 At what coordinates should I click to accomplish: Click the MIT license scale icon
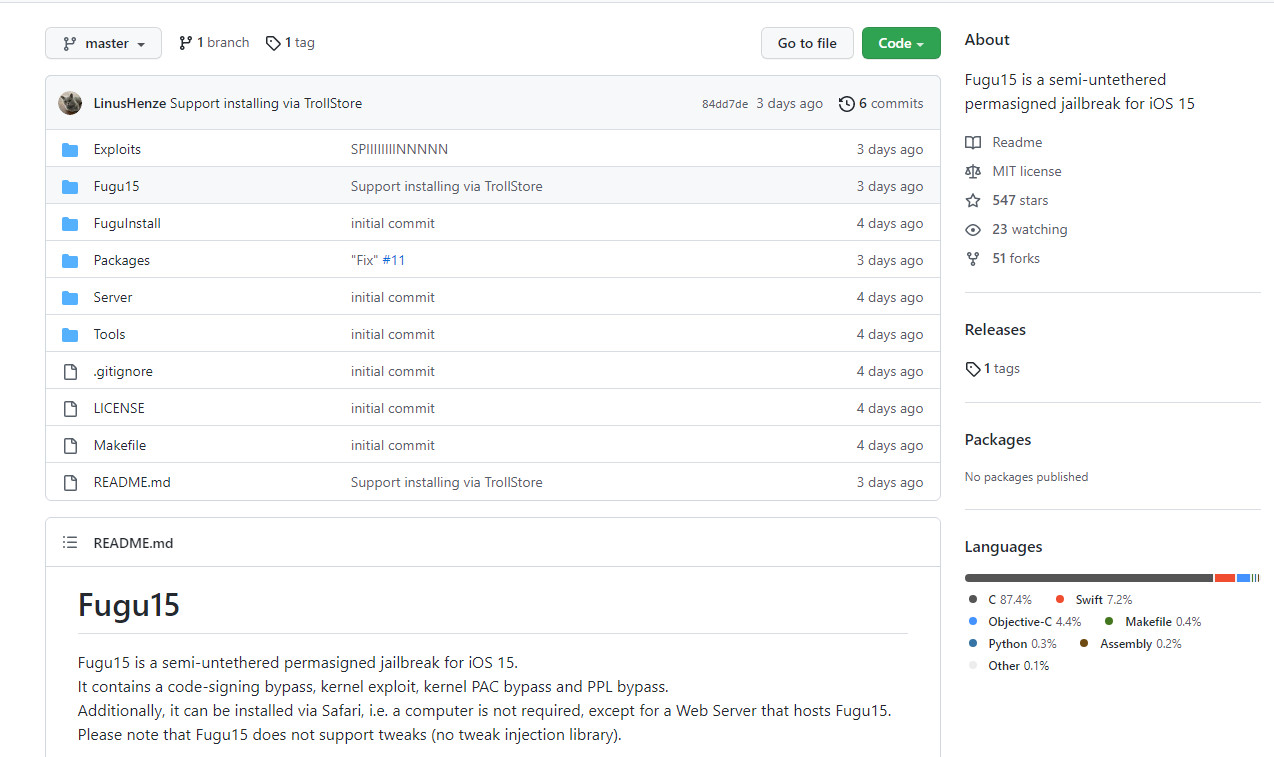pyautogui.click(x=973, y=172)
